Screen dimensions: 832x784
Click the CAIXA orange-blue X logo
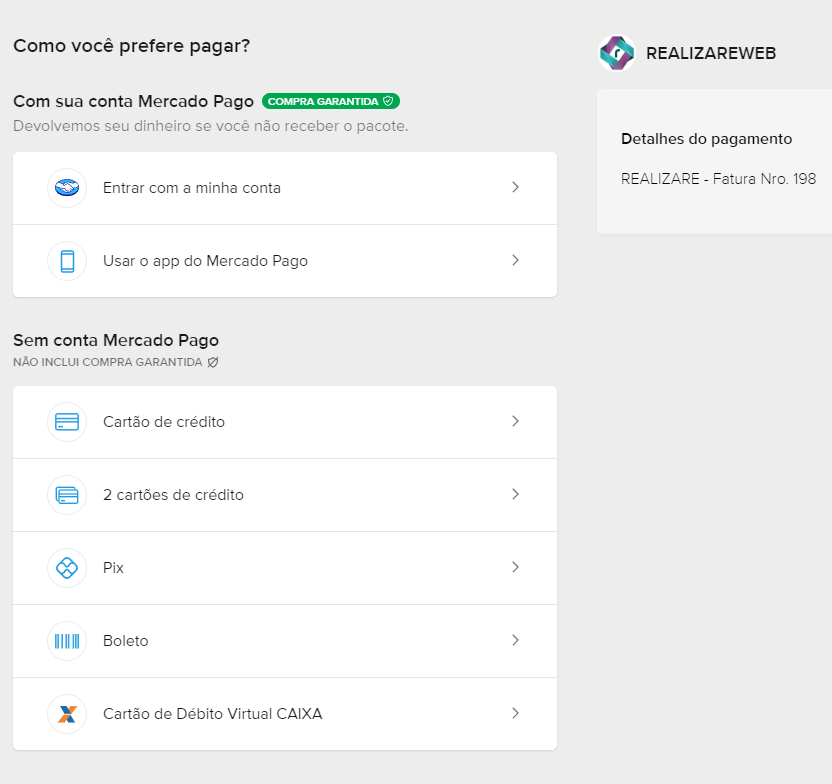(67, 714)
